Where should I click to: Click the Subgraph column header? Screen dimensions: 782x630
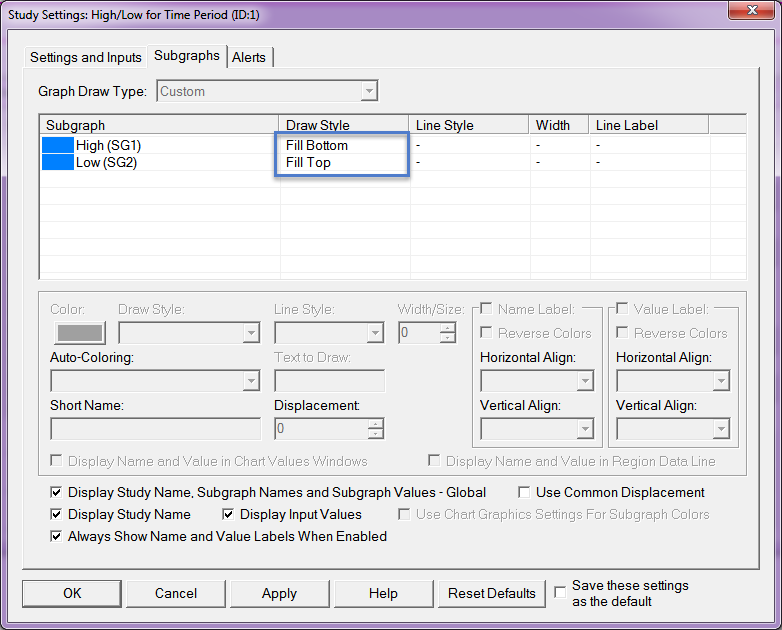(159, 125)
